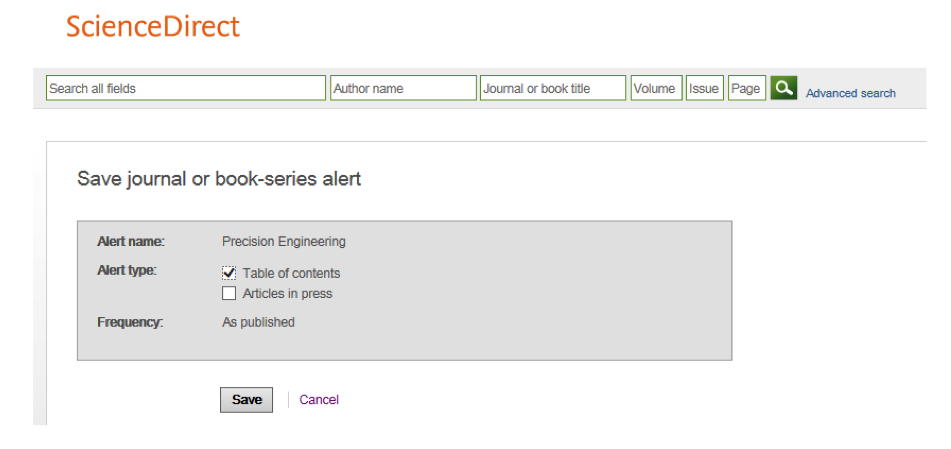
Task: Click the 'Alert type:' field label
Action: (x=127, y=270)
